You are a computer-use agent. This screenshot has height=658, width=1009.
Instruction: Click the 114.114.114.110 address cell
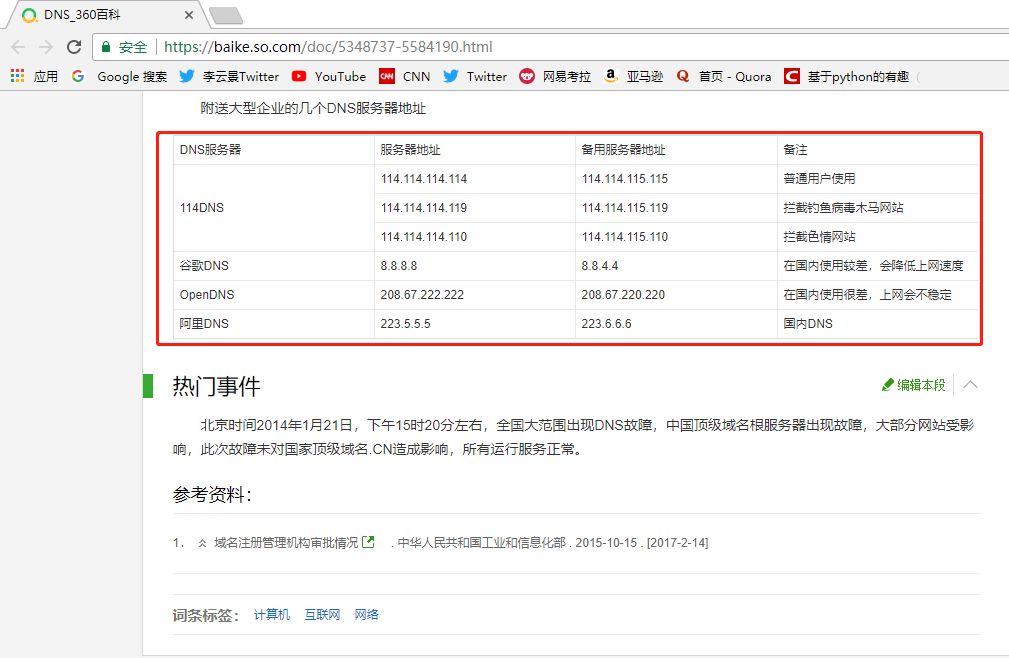(474, 237)
